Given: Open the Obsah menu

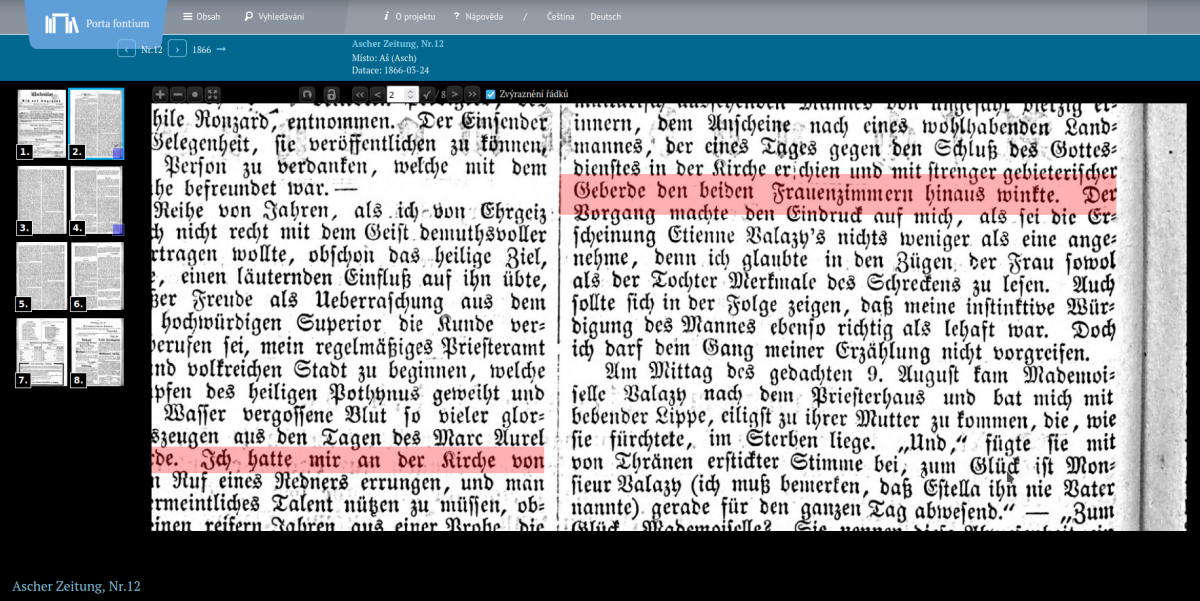Looking at the screenshot, I should [202, 17].
